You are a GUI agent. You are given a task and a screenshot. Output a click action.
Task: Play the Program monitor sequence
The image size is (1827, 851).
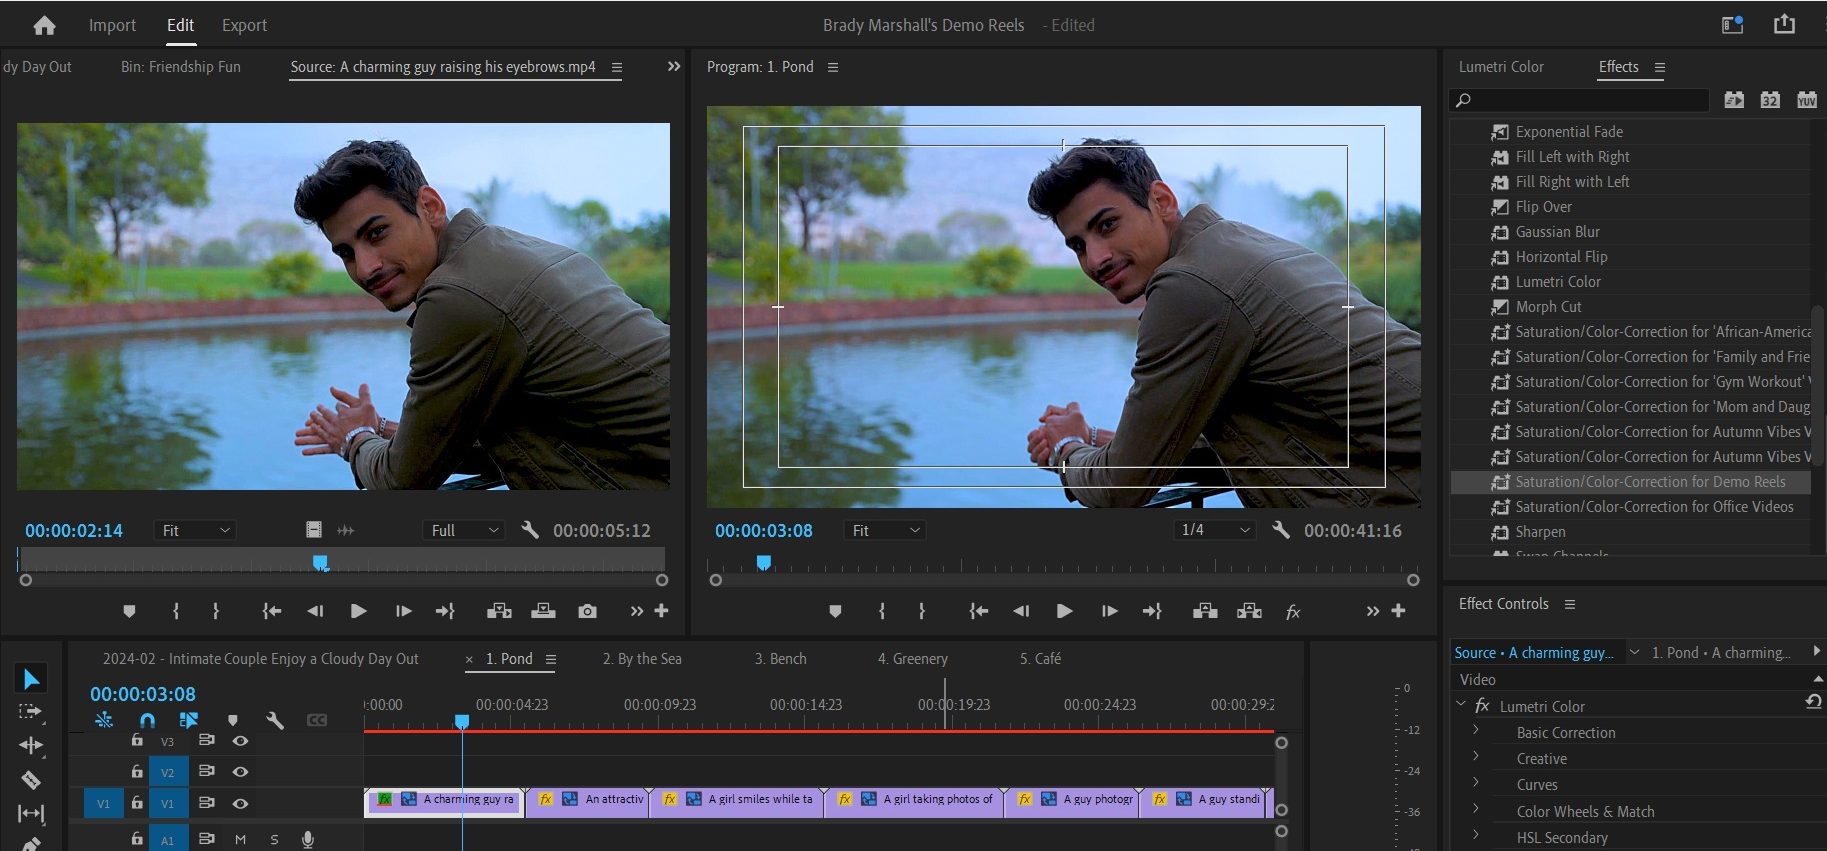(1064, 611)
